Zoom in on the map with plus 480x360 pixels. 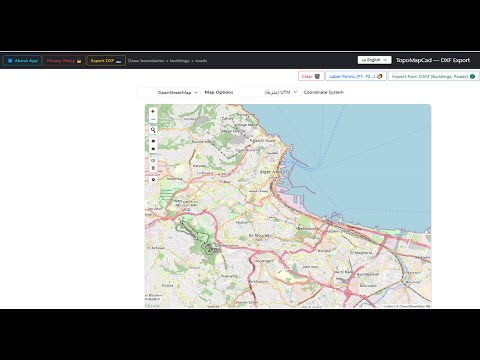[x=153, y=111]
